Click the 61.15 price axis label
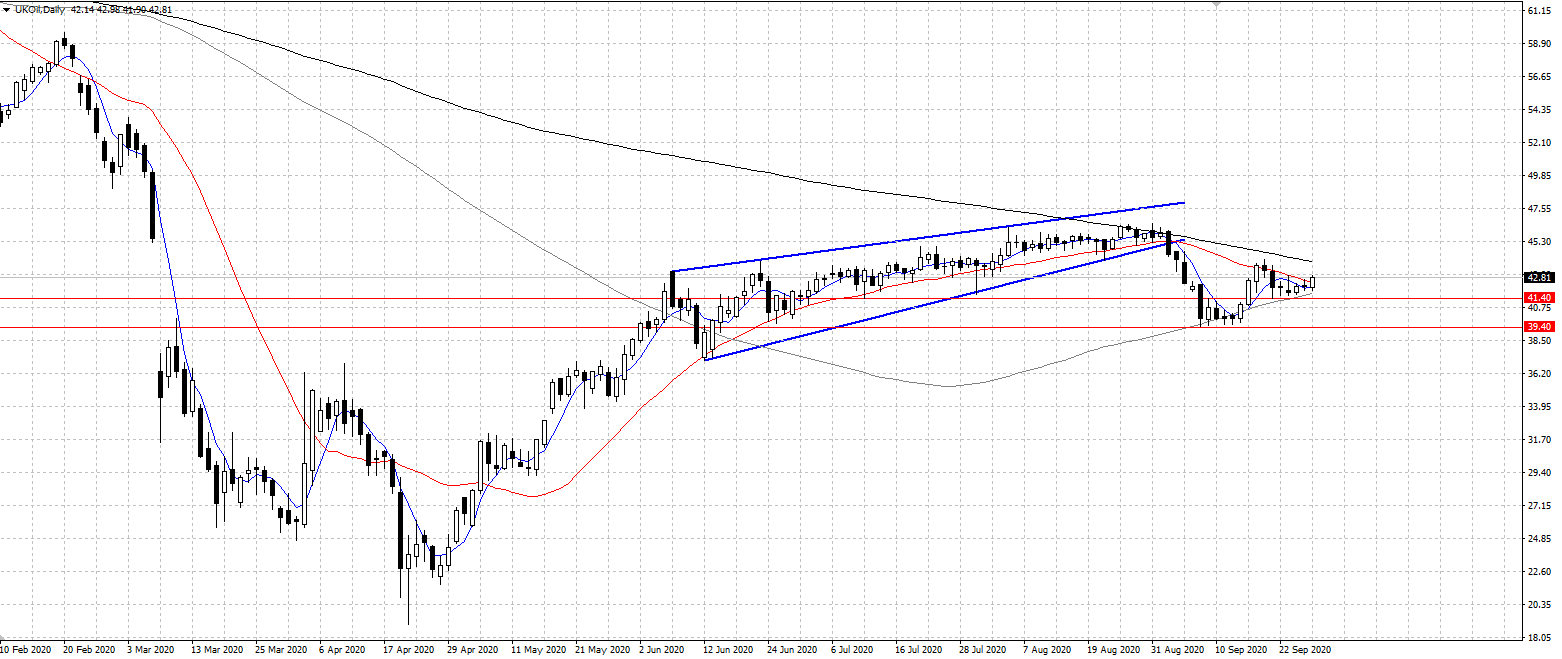This screenshot has height=659, width=1562. click(1539, 10)
